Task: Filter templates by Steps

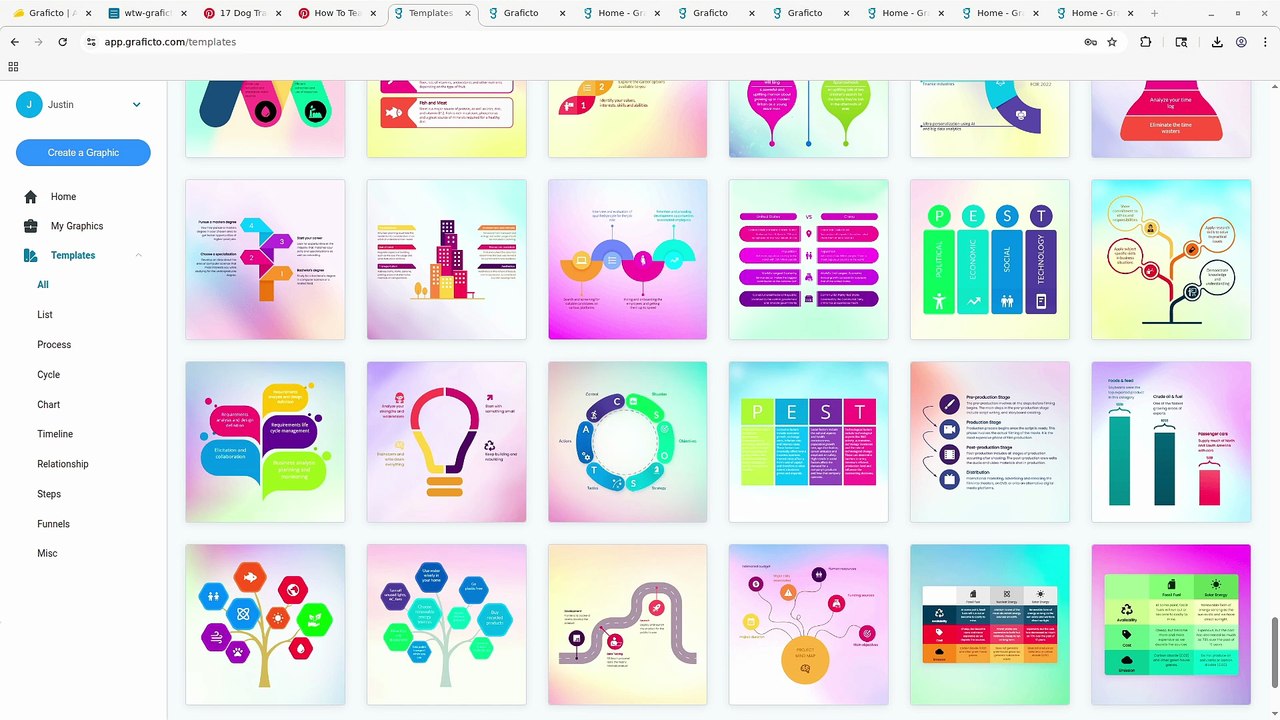Action: [x=49, y=494]
